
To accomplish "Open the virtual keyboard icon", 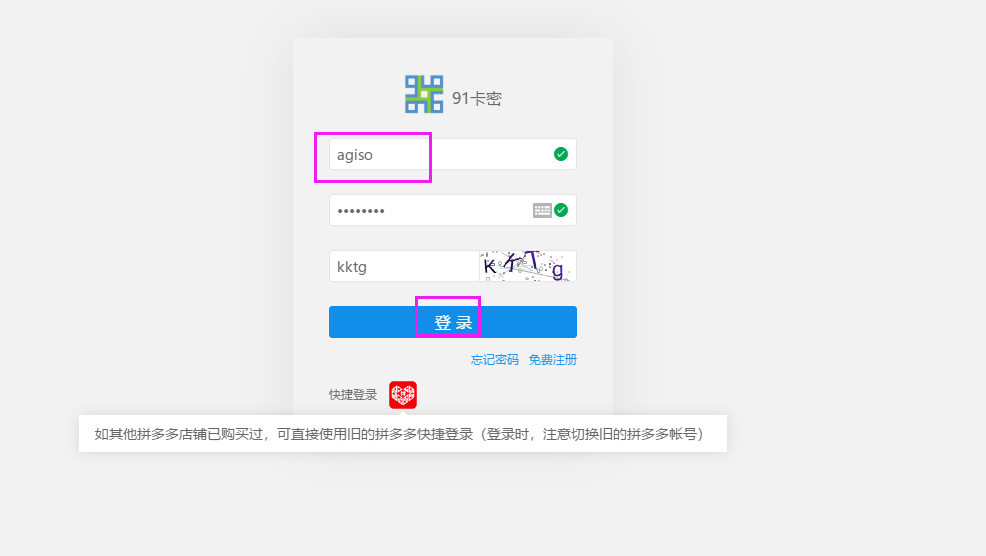I will point(542,210).
